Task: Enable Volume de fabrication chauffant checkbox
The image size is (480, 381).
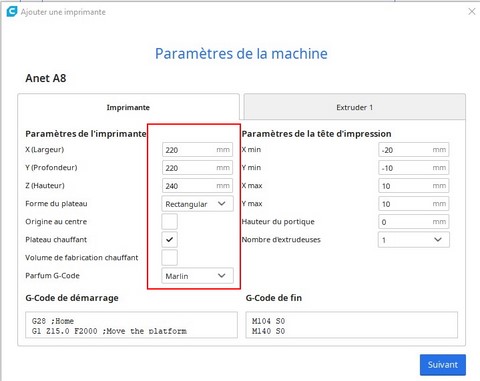Action: click(169, 258)
